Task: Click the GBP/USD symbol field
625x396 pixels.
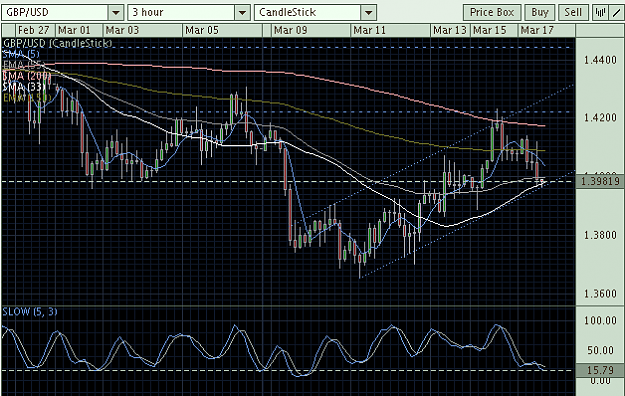Action: [x=55, y=13]
